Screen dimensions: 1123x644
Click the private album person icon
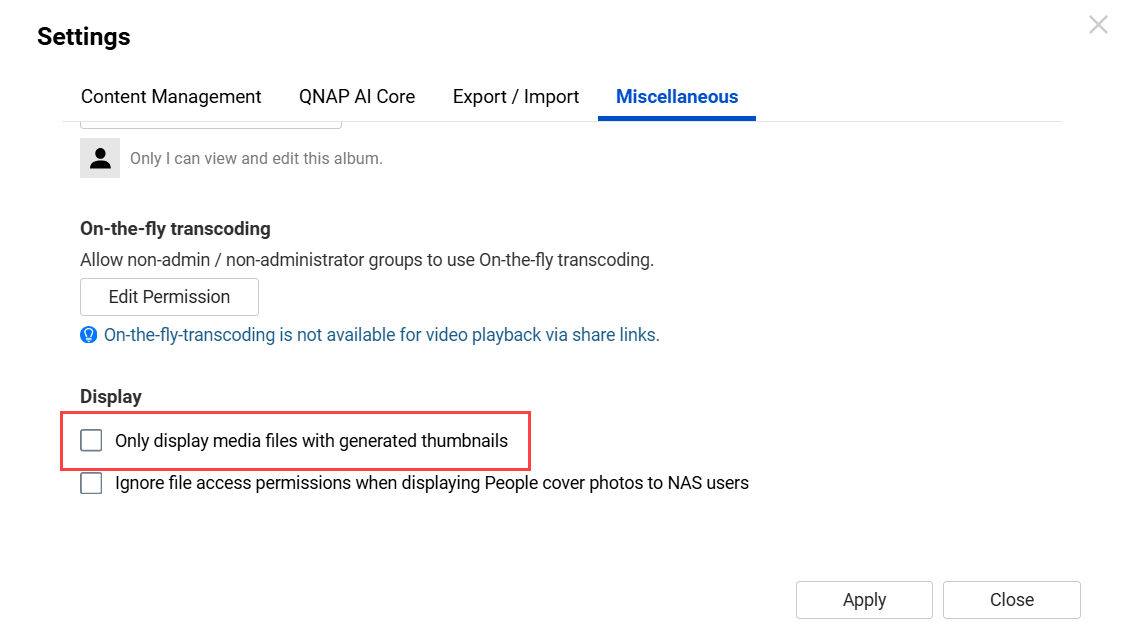100,158
